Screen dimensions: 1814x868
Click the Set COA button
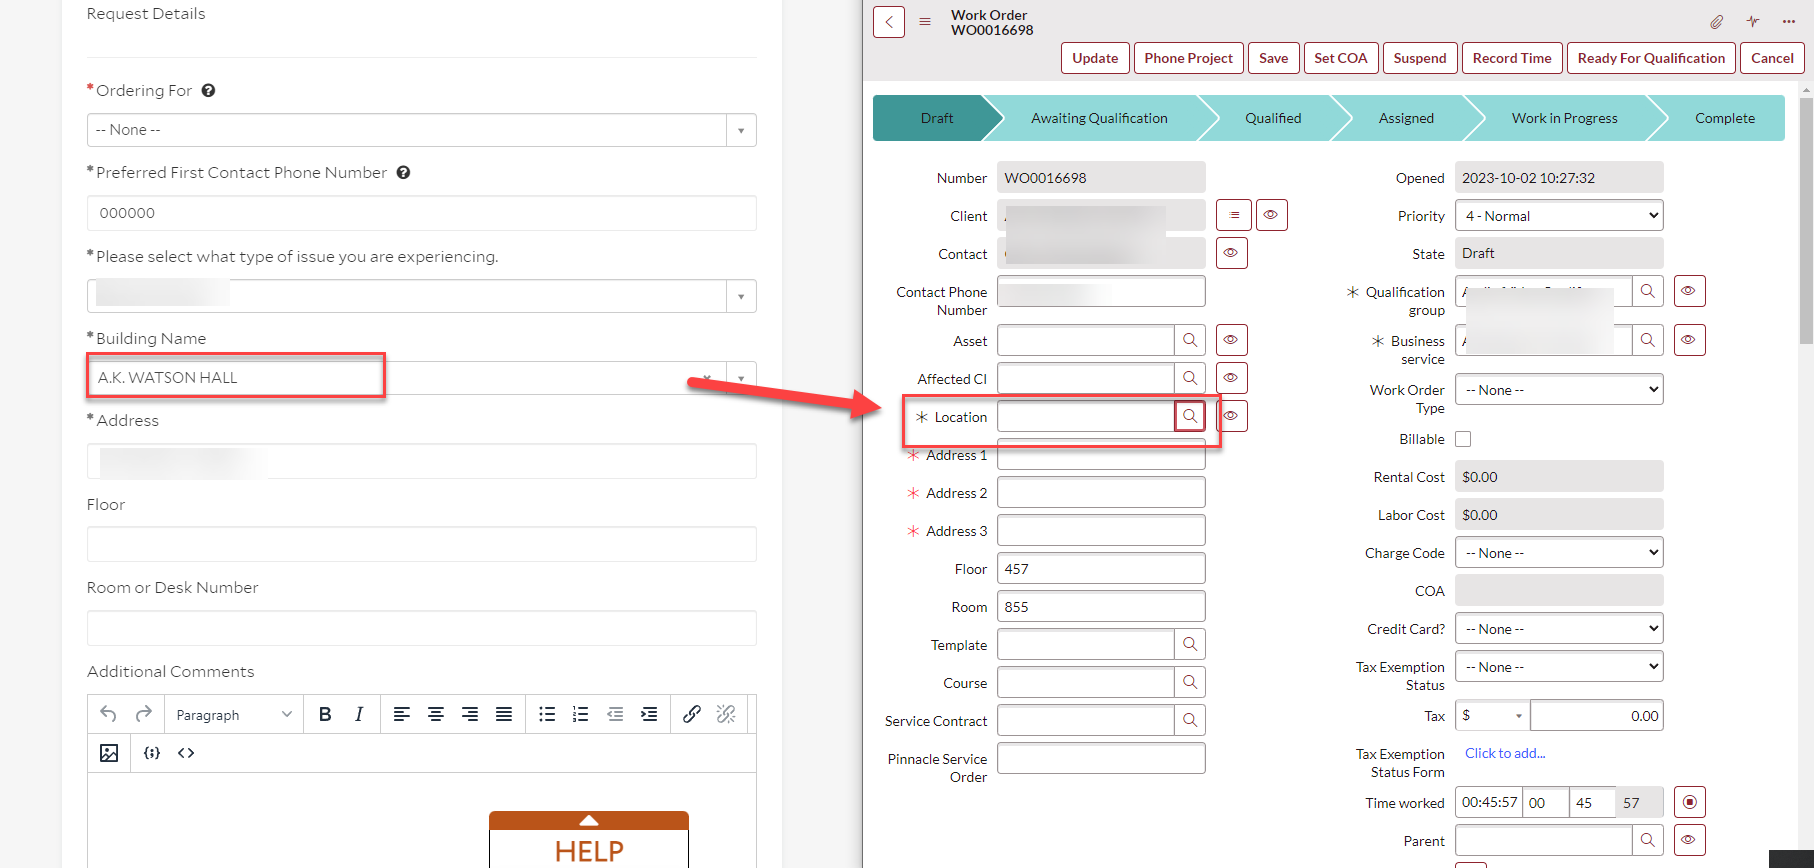click(1340, 58)
